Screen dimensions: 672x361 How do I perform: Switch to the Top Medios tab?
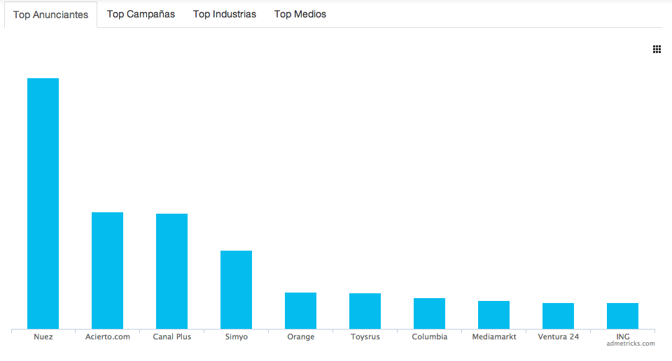point(300,14)
